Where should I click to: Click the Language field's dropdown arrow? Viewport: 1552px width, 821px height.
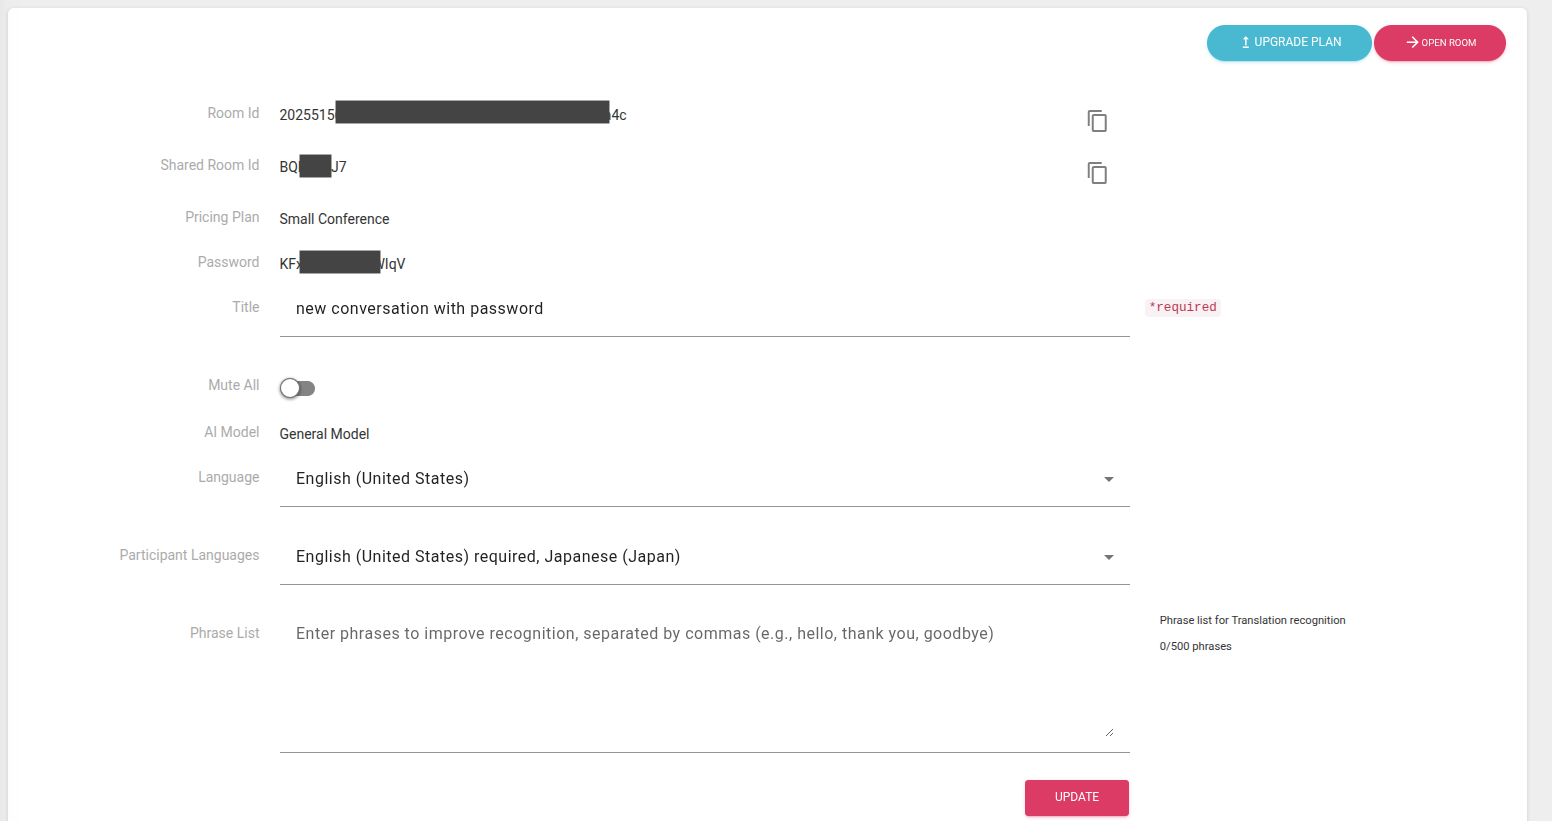point(1108,480)
